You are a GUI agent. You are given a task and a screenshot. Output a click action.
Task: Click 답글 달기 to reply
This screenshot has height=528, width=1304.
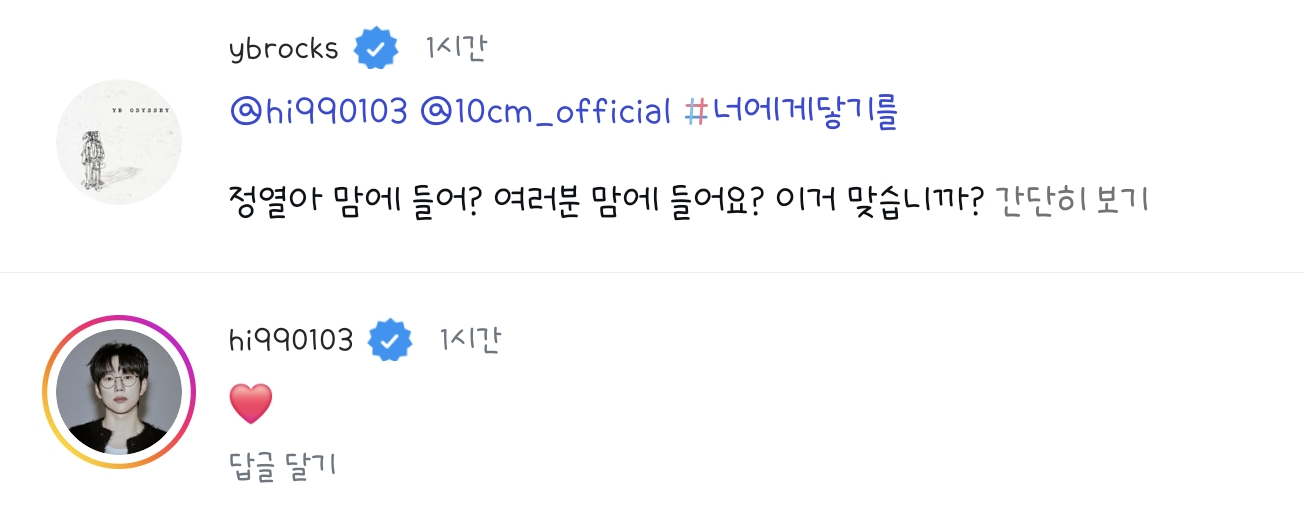click(x=282, y=465)
